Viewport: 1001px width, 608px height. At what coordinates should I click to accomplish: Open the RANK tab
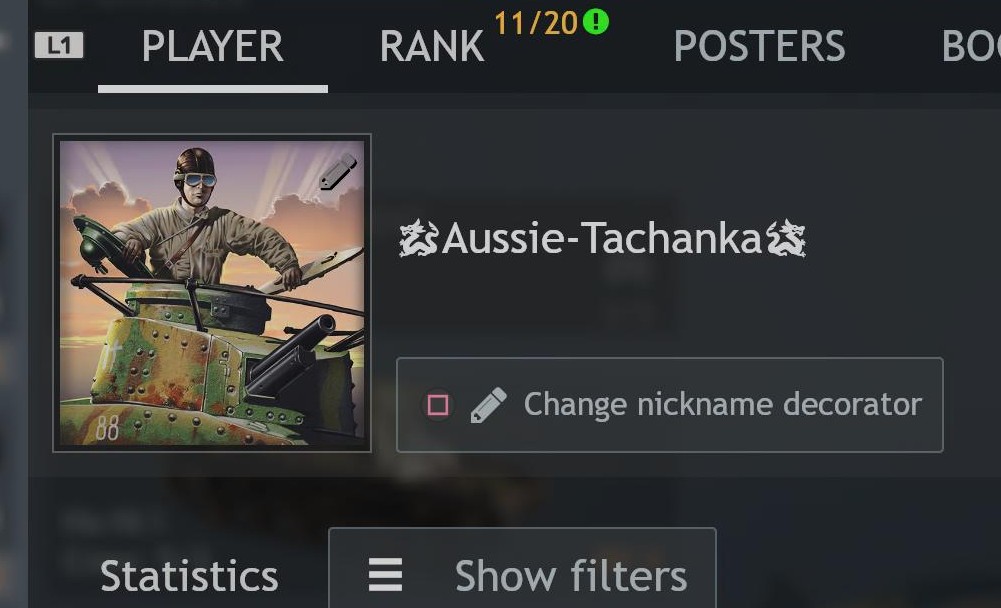point(432,46)
